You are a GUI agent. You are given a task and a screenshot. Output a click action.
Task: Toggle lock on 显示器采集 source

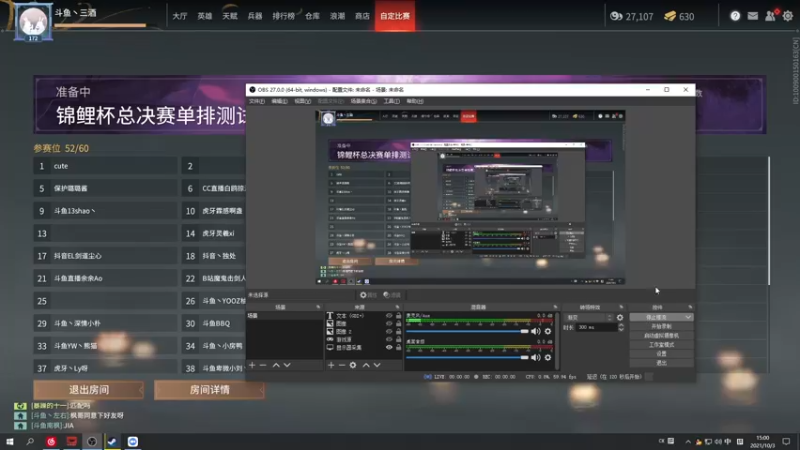tap(398, 347)
